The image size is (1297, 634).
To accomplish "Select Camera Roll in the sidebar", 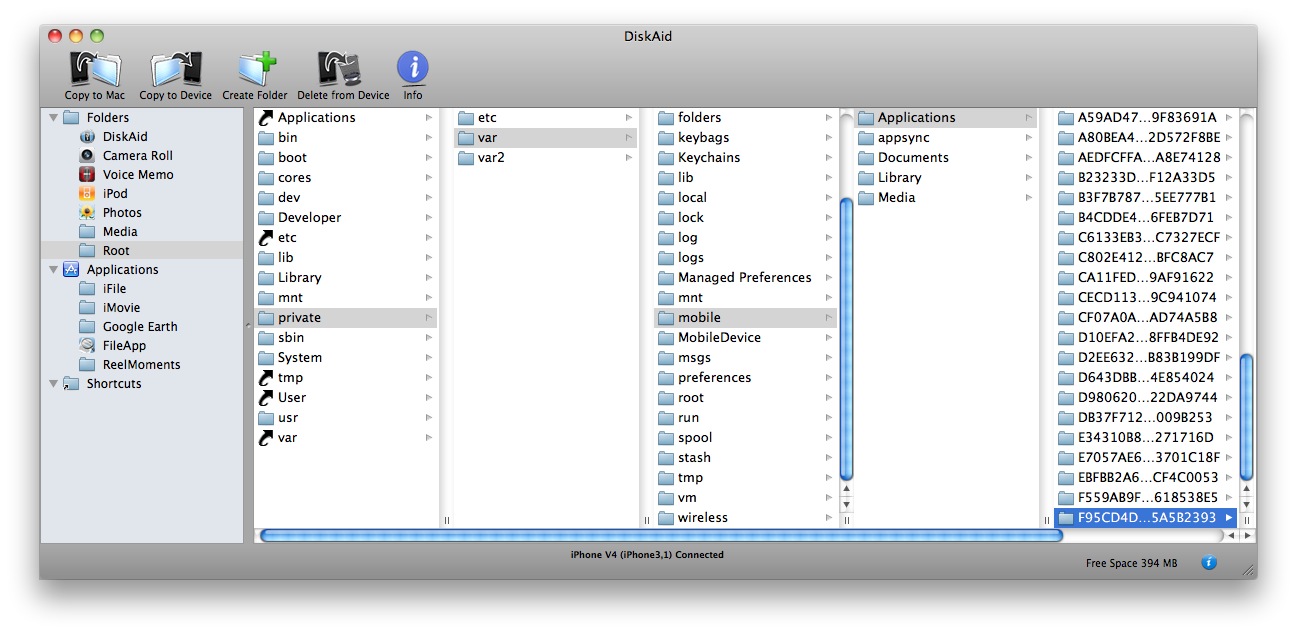I will point(137,156).
